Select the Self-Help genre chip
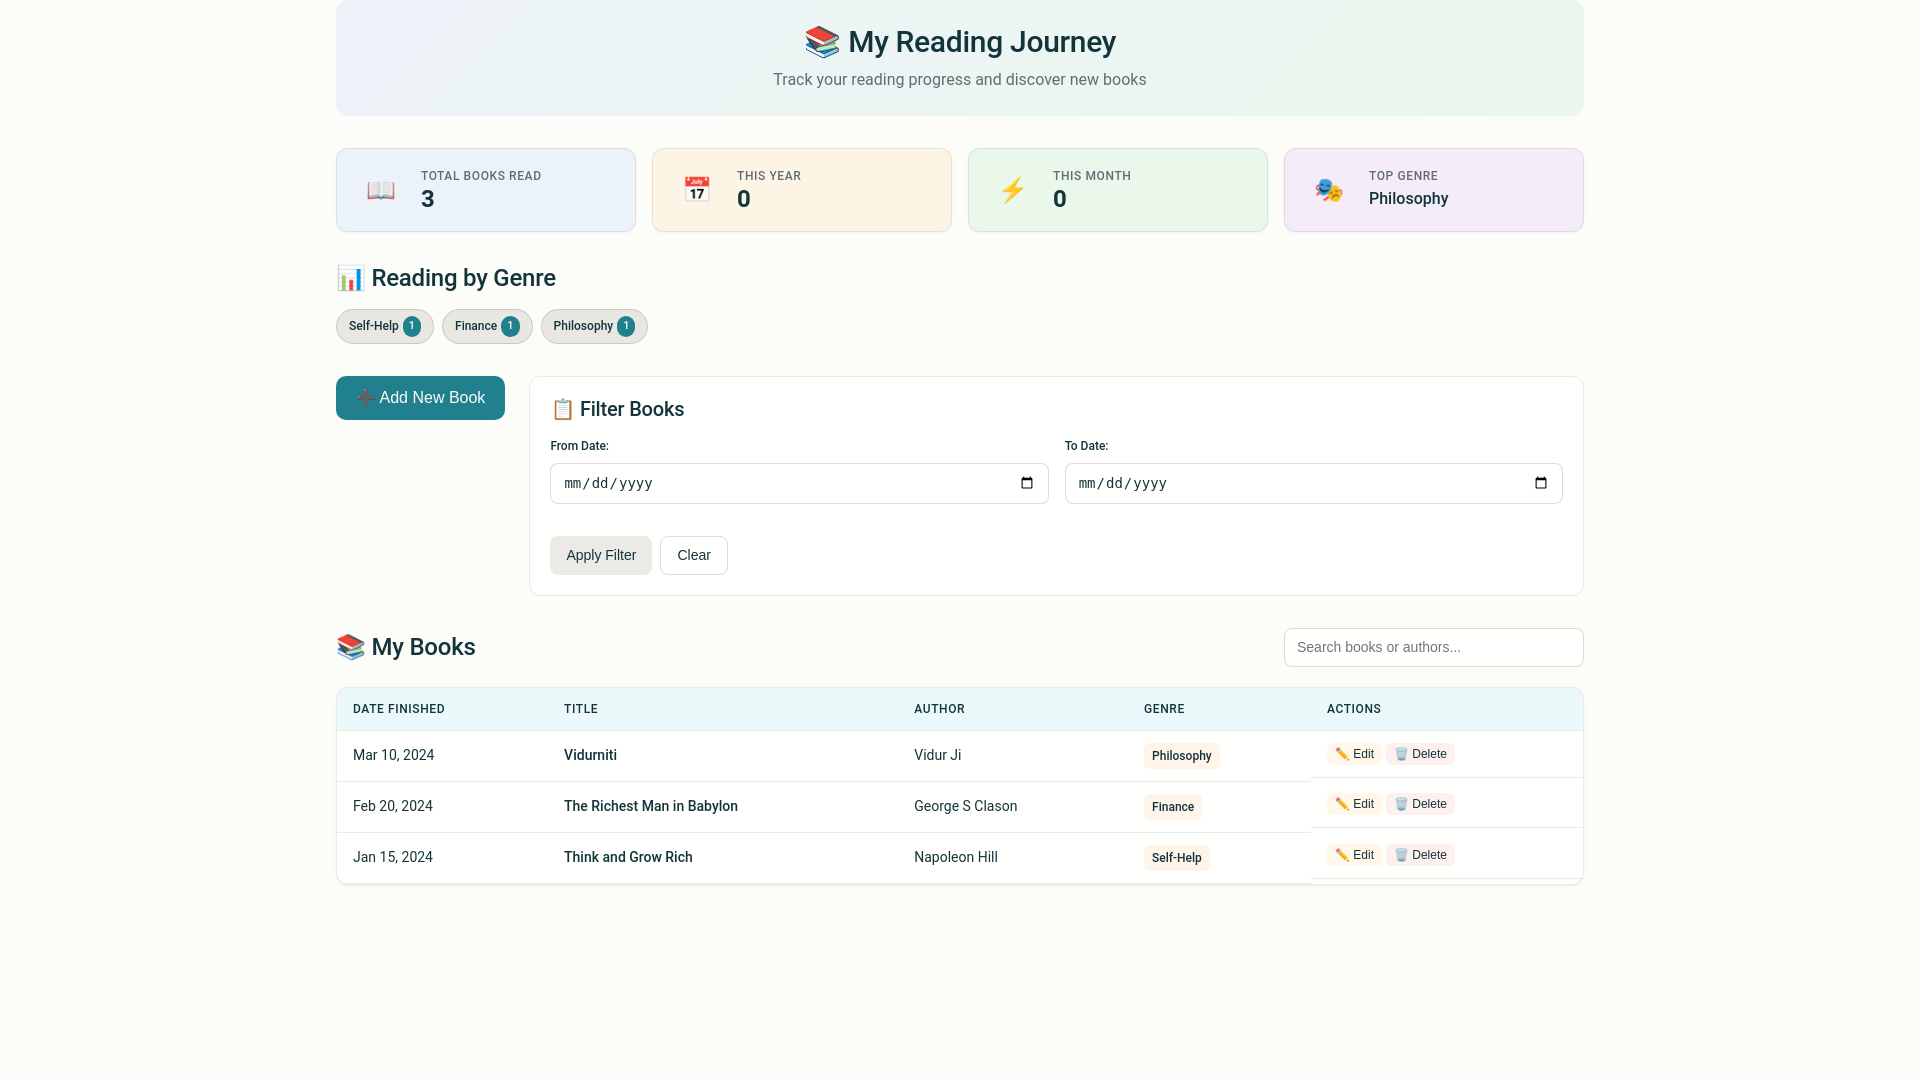1920x1080 pixels. pyautogui.click(x=385, y=326)
